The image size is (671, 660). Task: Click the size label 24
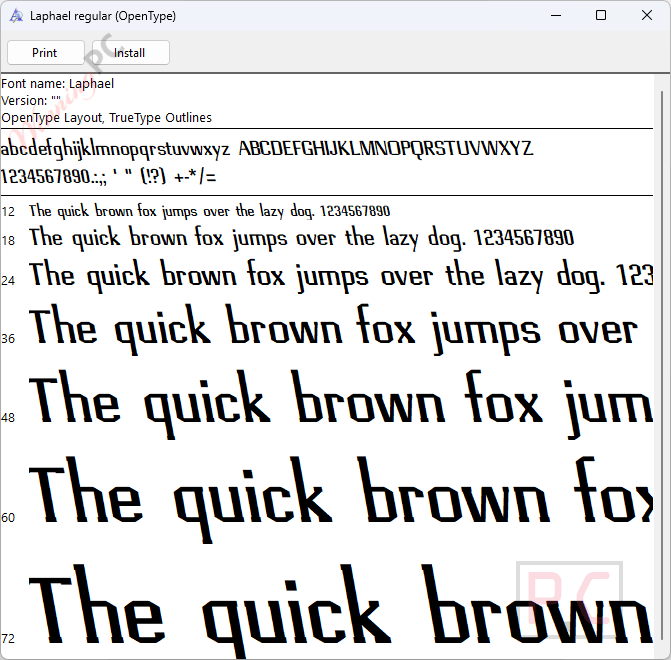pos(8,281)
